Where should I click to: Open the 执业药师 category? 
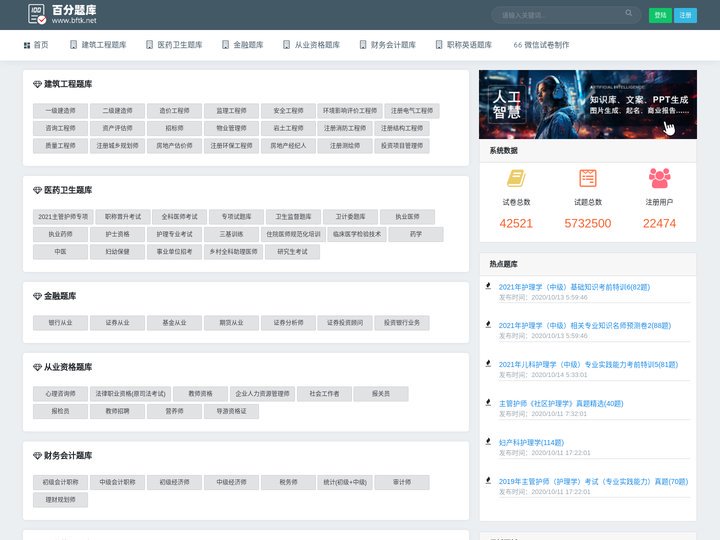point(60,234)
